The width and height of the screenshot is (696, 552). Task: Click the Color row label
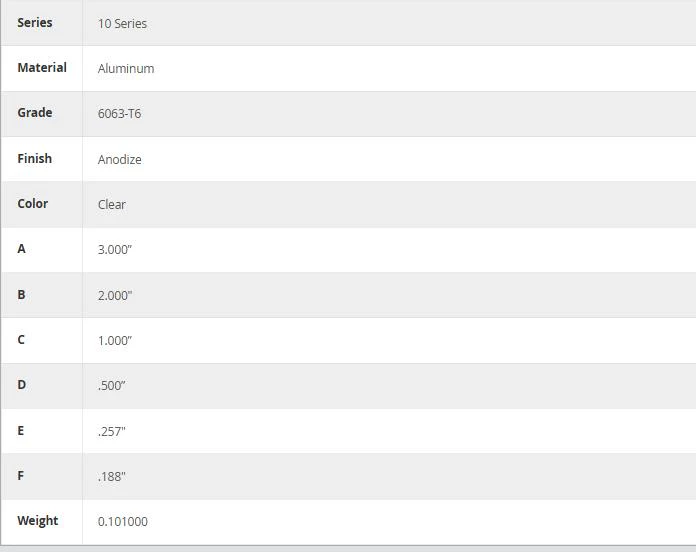pos(33,203)
